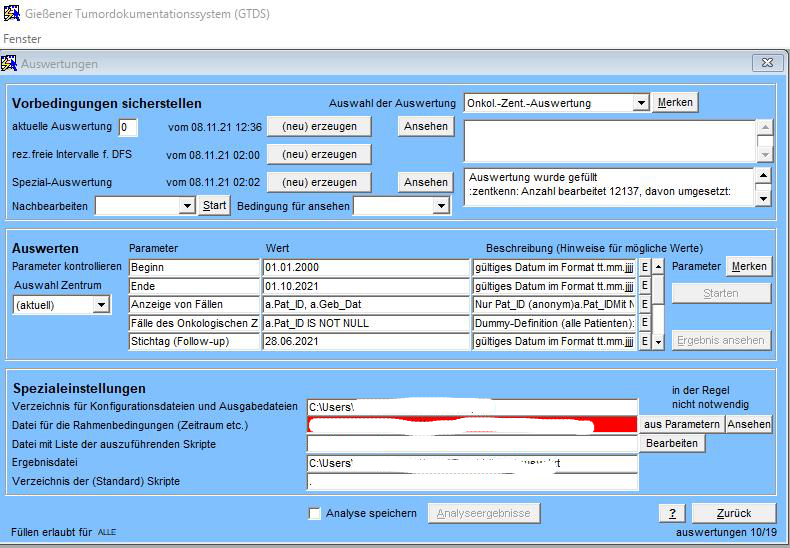Open help with the question mark button

tap(671, 513)
